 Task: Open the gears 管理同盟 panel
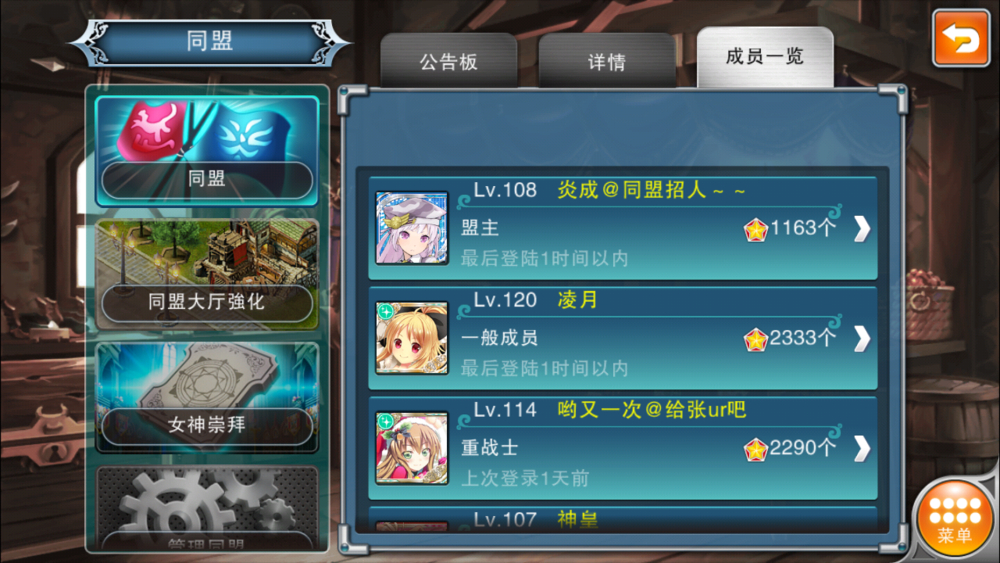point(207,507)
